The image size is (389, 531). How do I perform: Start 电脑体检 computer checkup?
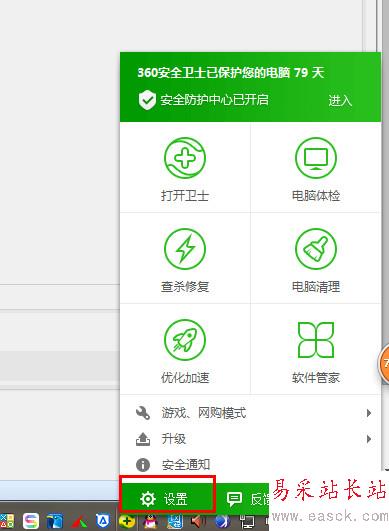point(316,158)
